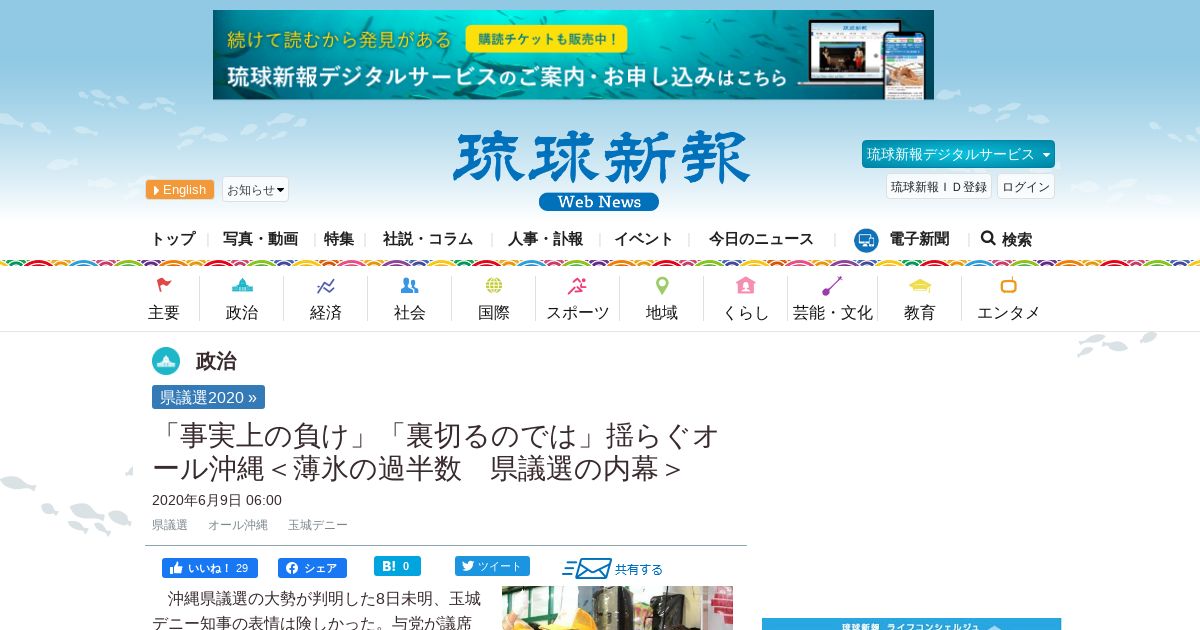Click the article date 2020年6月9日 06:00
1200x630 pixels.
(x=217, y=500)
